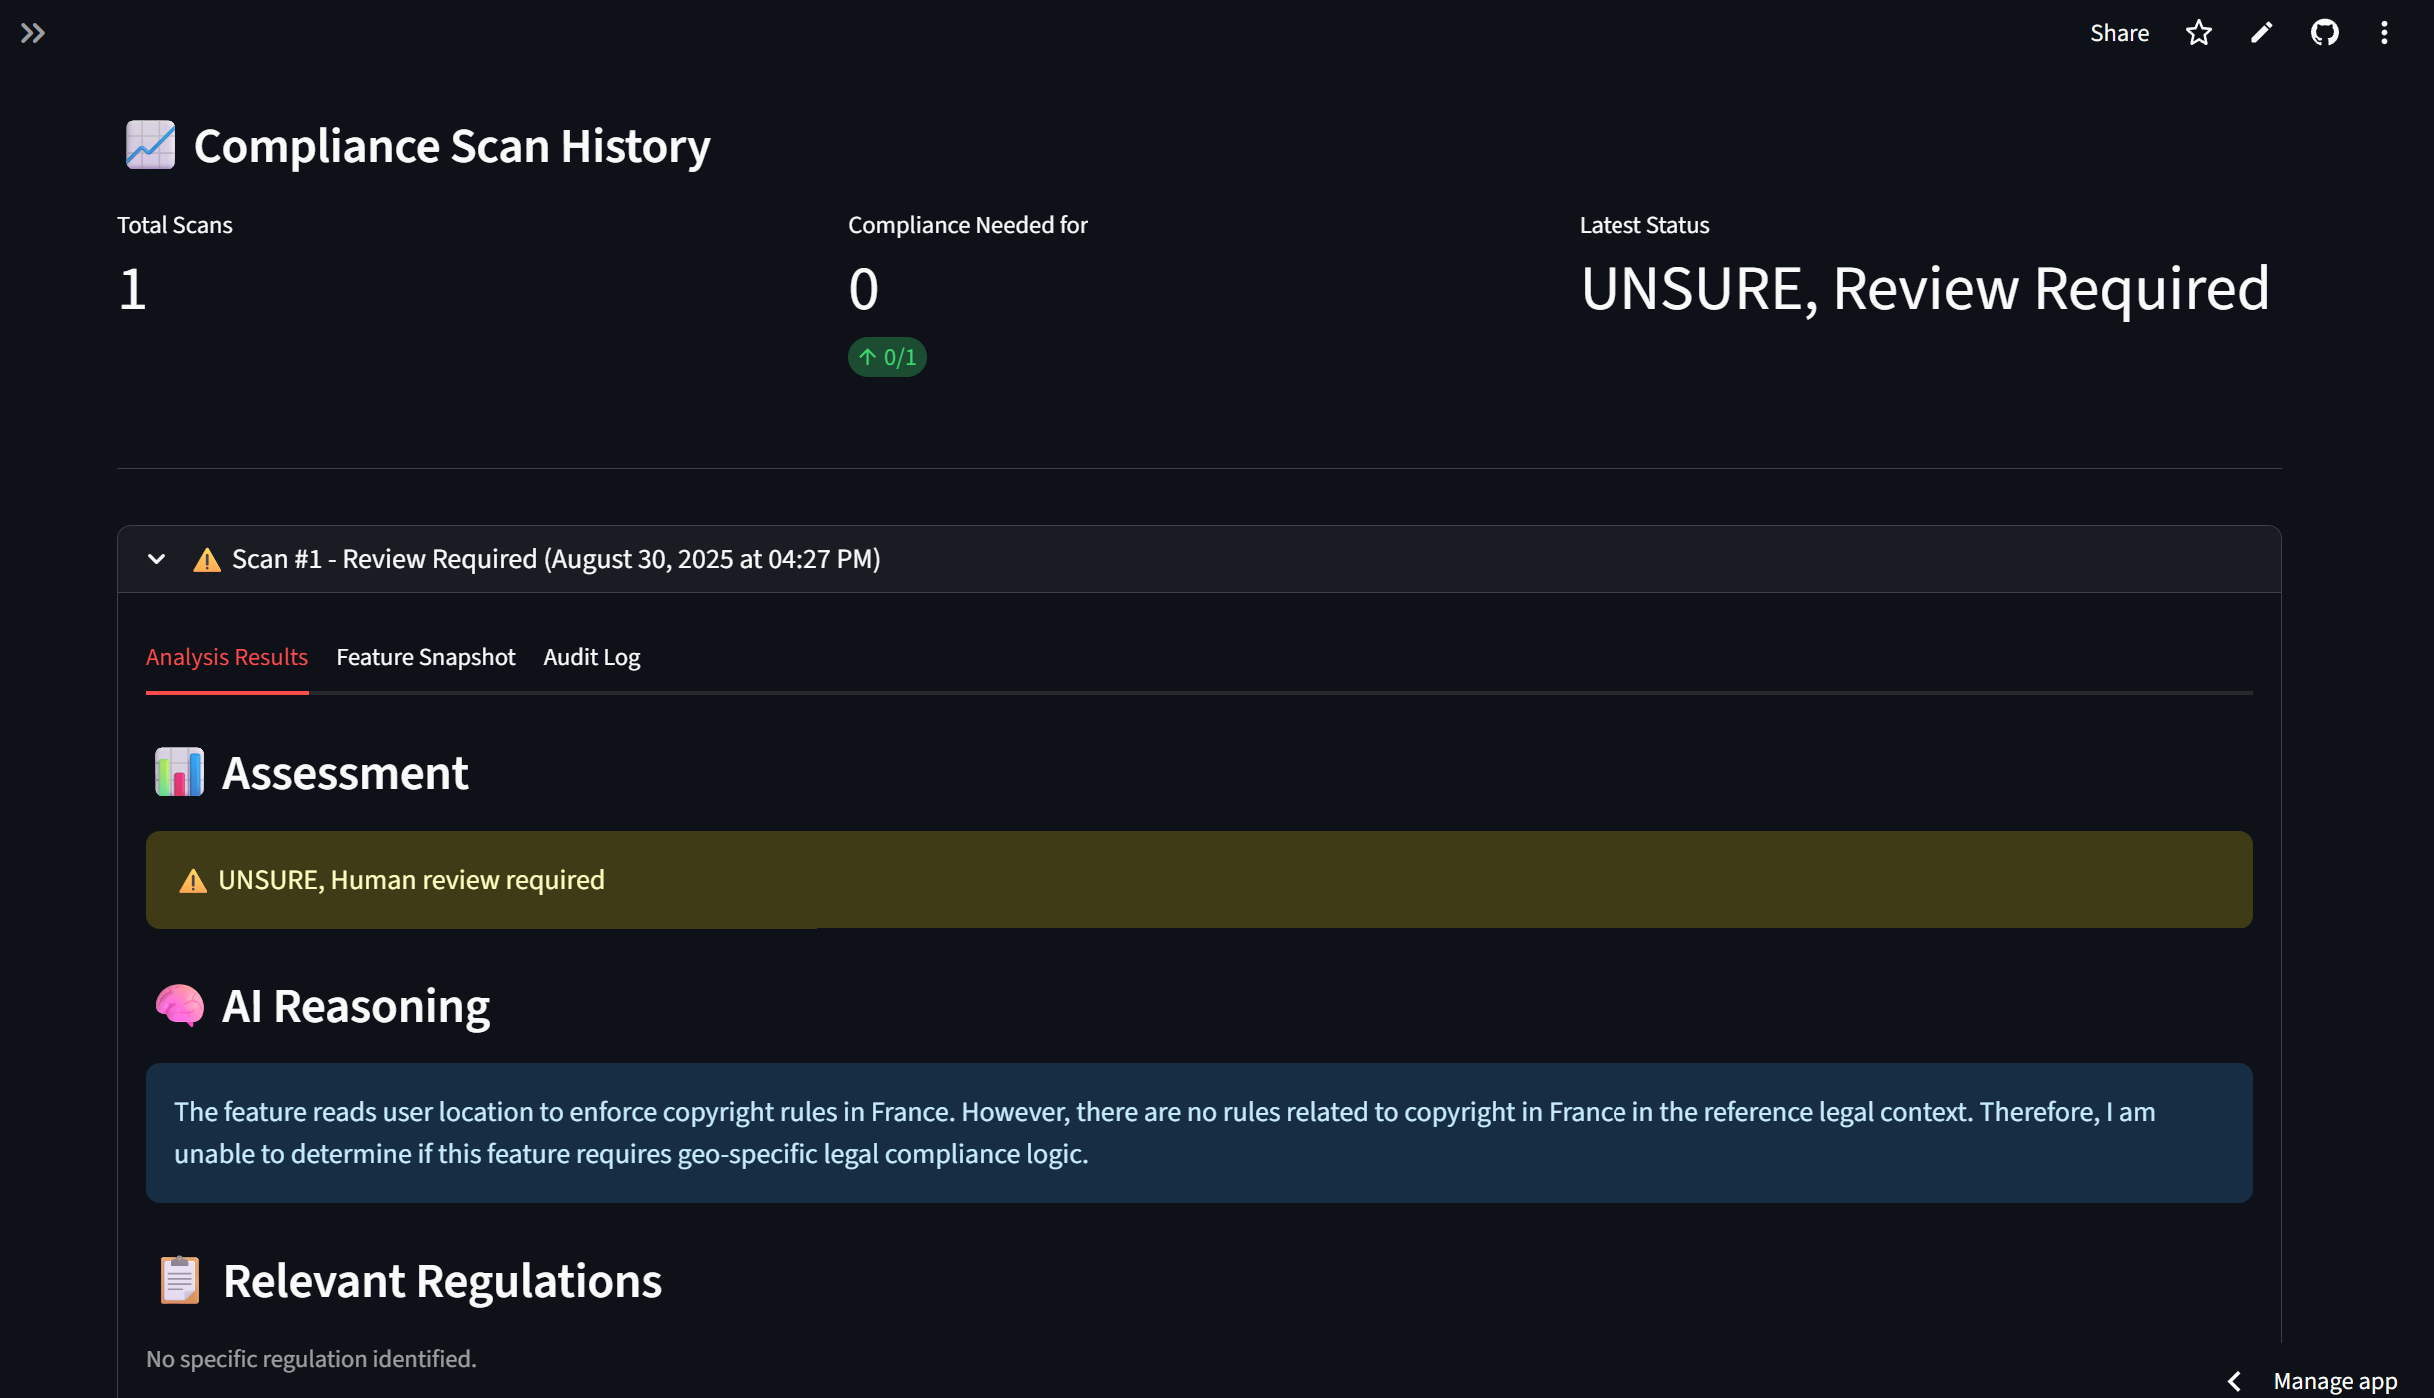Click the green 0/1 delta badge

pos(887,357)
